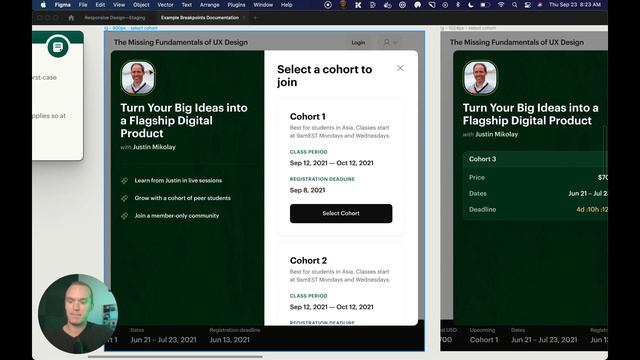Click middle frame's 'The Missing Fundamentals' page title
Viewport: 640px width, 360px height.
(x=181, y=42)
